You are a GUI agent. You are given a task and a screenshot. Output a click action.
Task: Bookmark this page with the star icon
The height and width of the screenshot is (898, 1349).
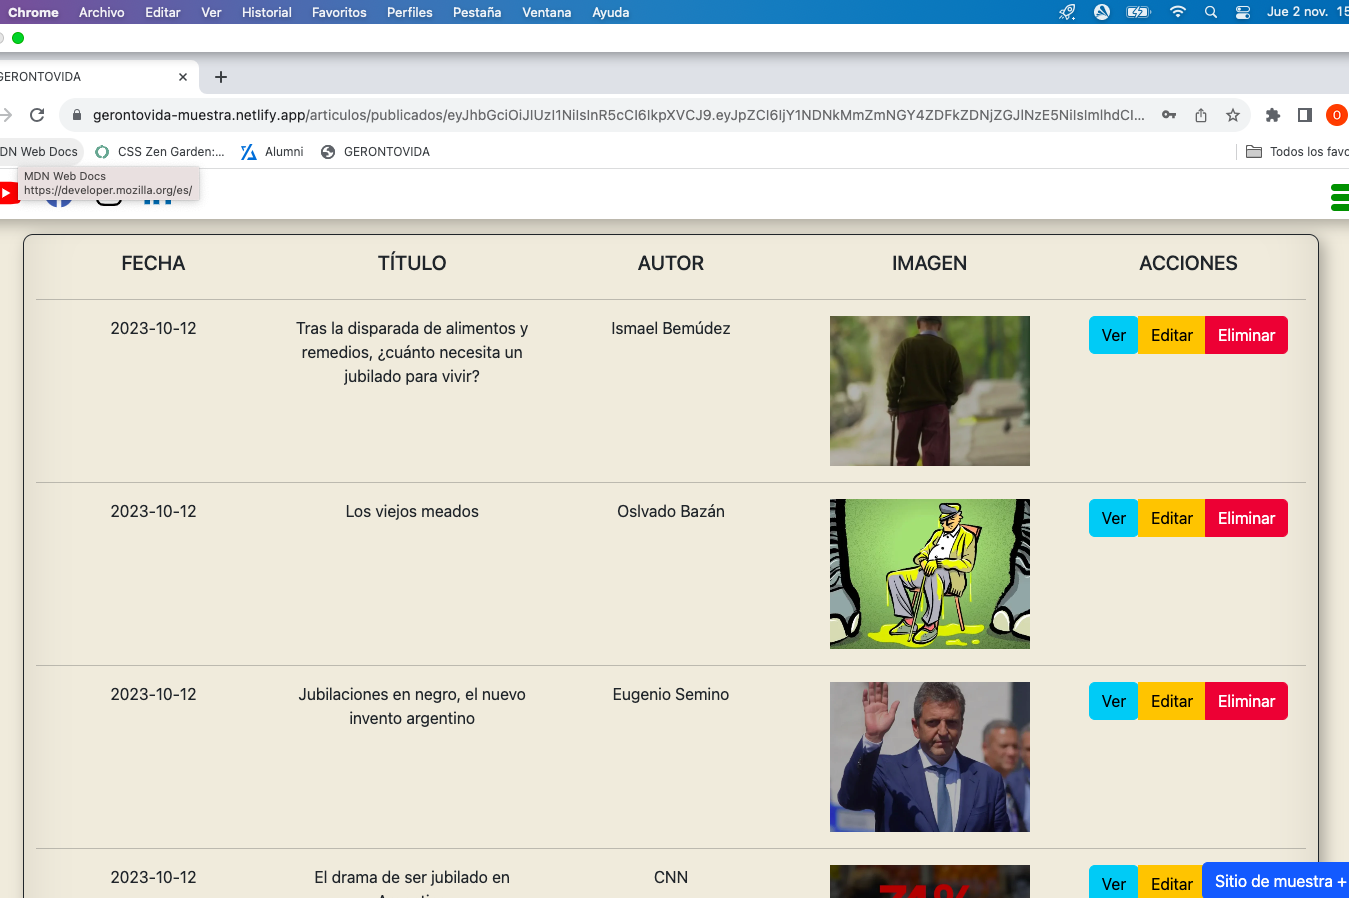1233,115
